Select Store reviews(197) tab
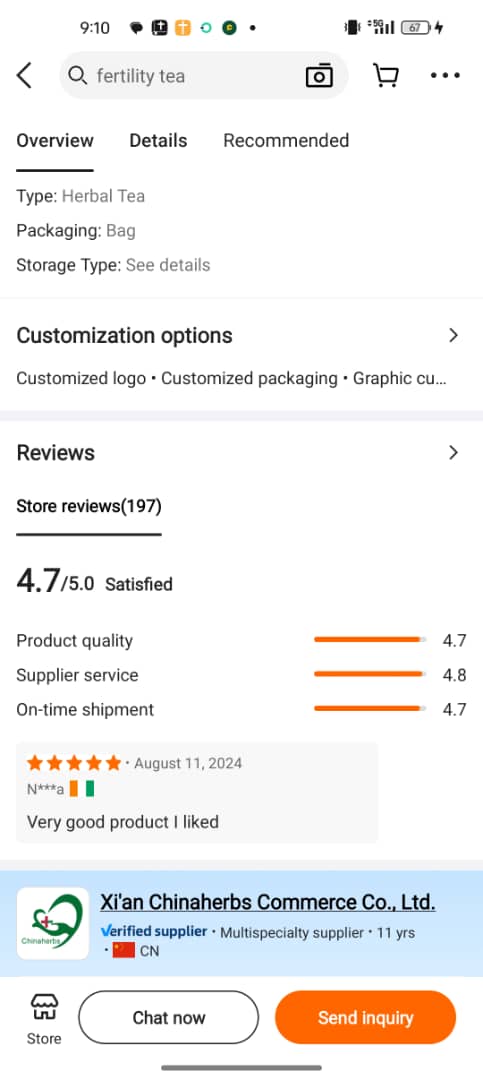Image resolution: width=483 pixels, height=1080 pixels. pyautogui.click(x=89, y=507)
